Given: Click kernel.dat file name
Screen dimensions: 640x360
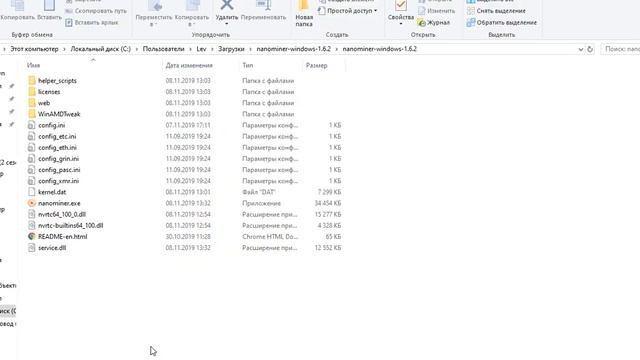Looking at the screenshot, I should pyautogui.click(x=52, y=192).
